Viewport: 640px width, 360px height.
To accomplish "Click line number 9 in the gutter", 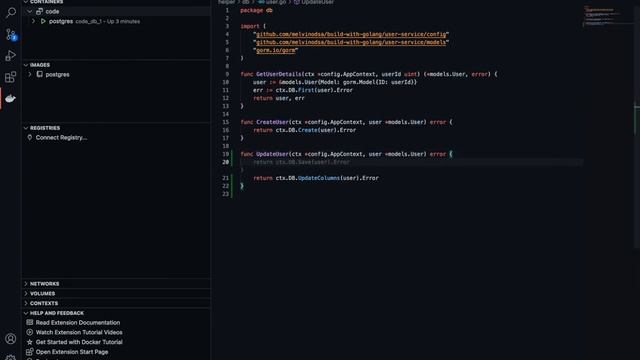I will (227, 74).
